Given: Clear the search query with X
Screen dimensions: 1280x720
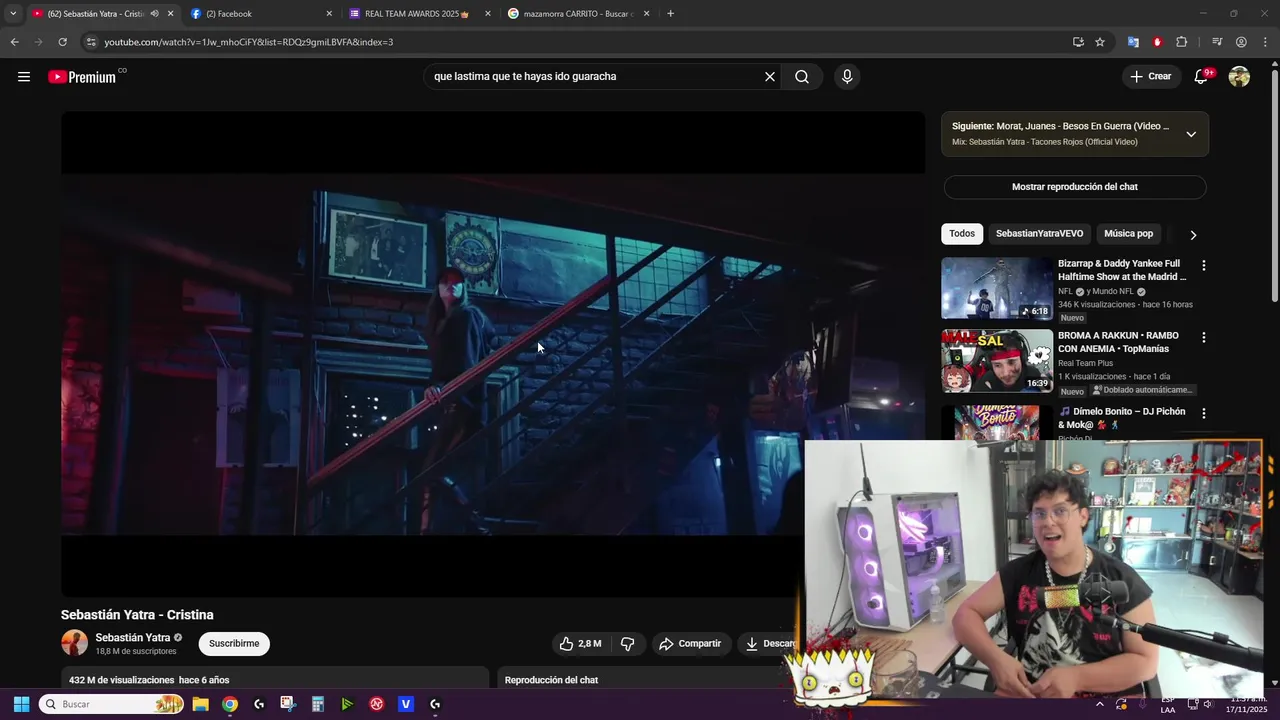Looking at the screenshot, I should pyautogui.click(x=770, y=77).
